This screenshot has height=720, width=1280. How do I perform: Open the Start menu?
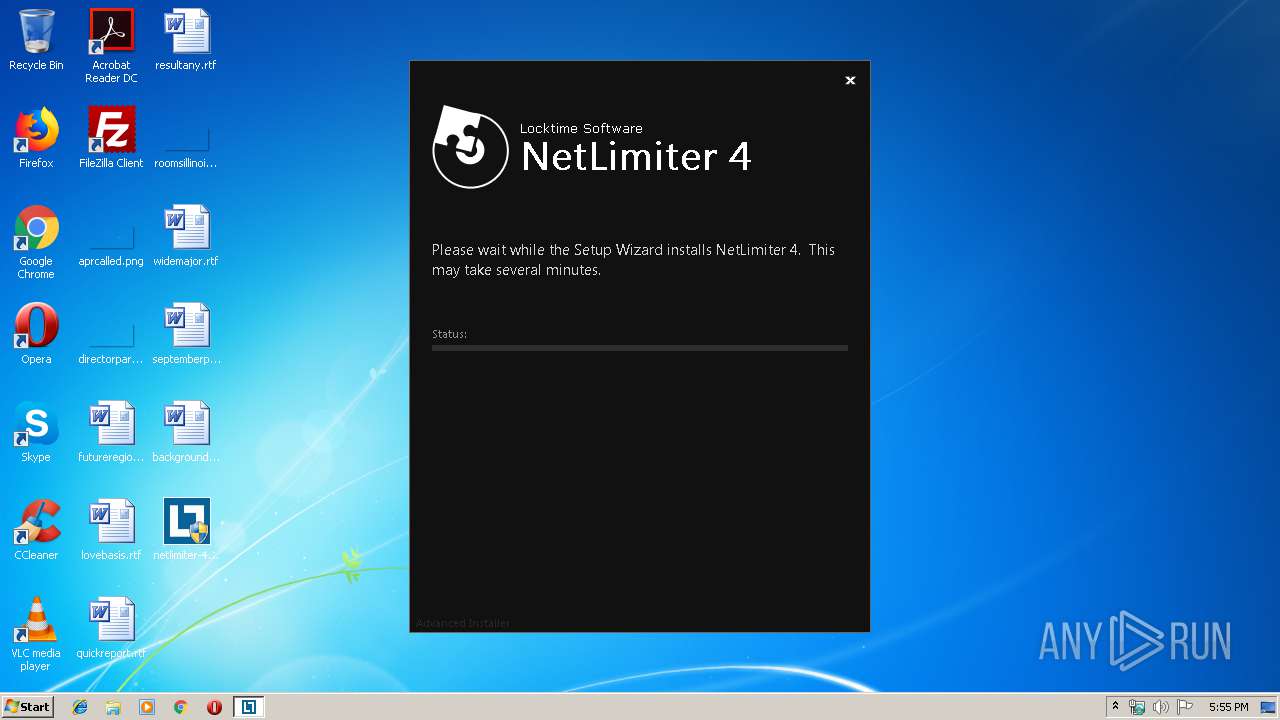click(x=27, y=707)
